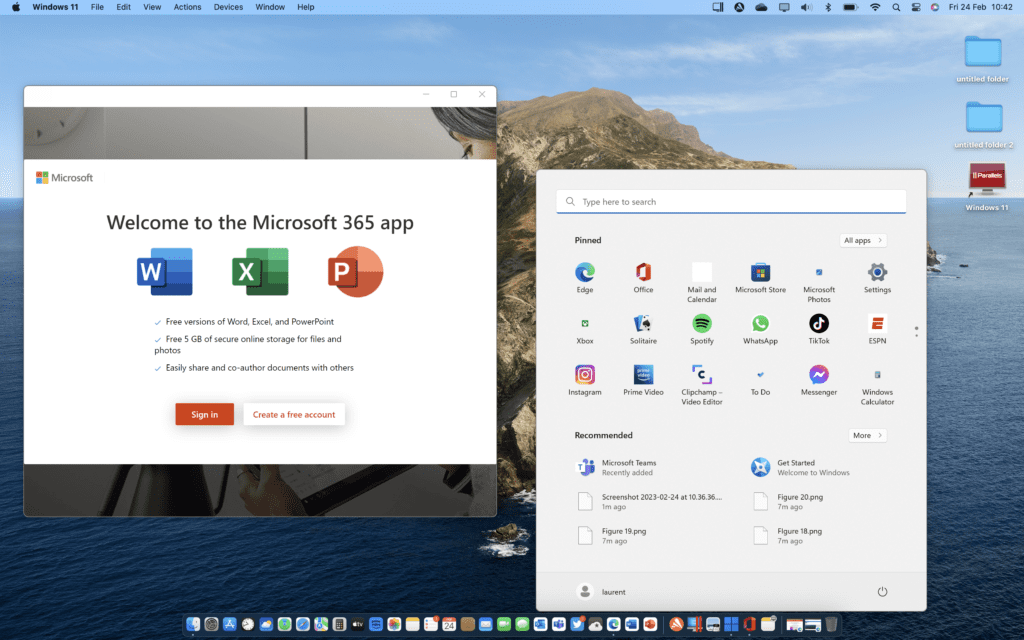Screen dimensions: 1024x640
Task: Open the Apple TV app in Dock
Action: pyautogui.click(x=357, y=624)
